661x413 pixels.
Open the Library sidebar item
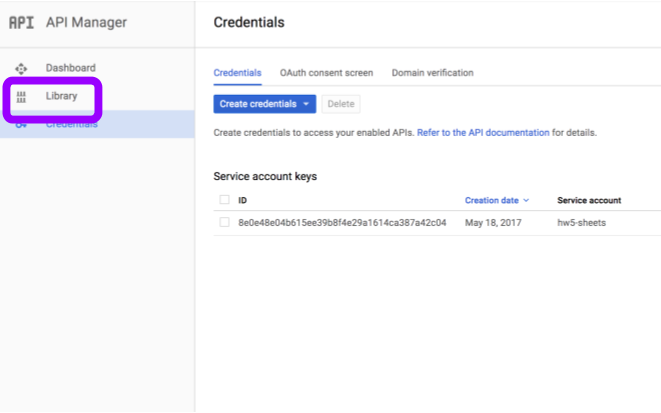[x=61, y=97]
